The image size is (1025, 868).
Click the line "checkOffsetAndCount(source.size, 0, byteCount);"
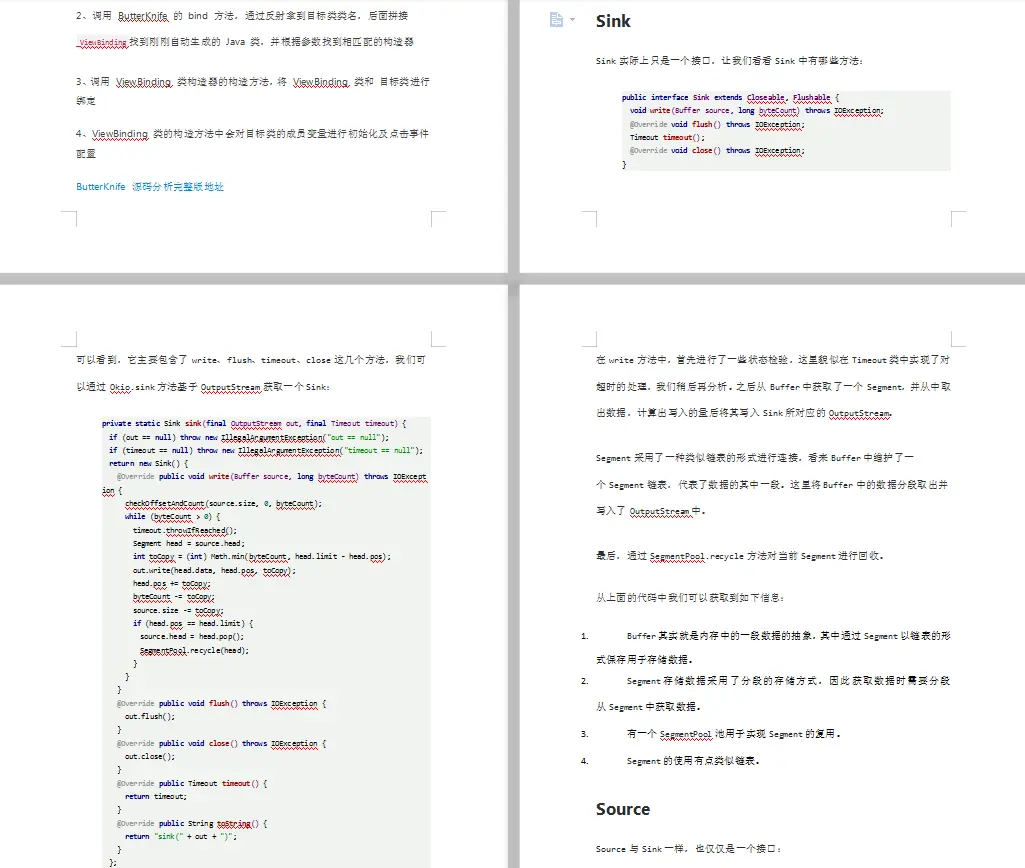pyautogui.click(x=223, y=504)
